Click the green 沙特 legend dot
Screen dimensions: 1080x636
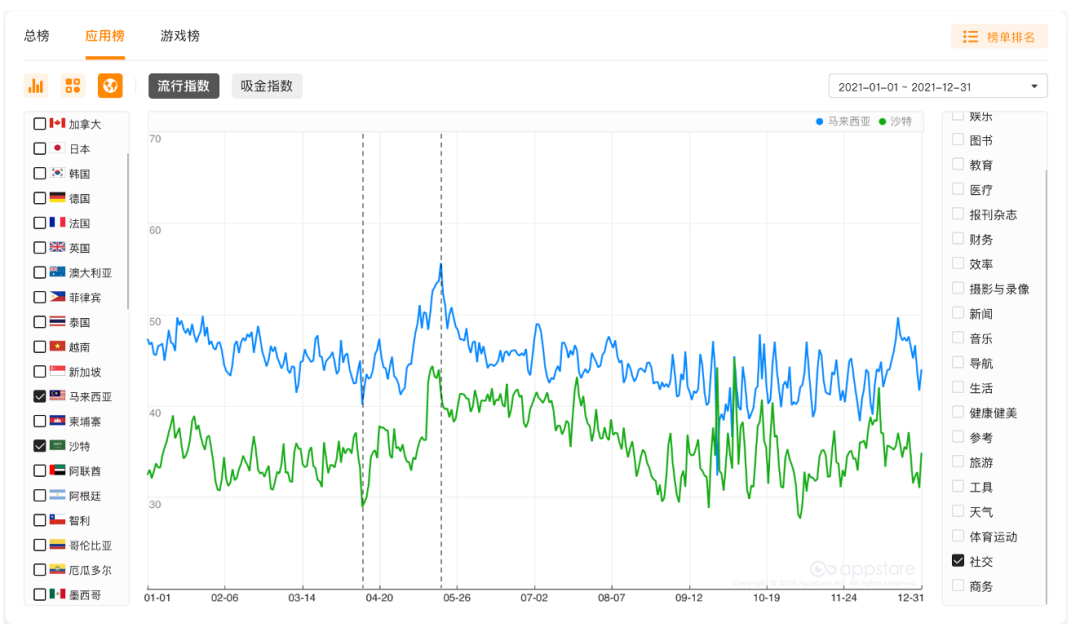pos(882,122)
